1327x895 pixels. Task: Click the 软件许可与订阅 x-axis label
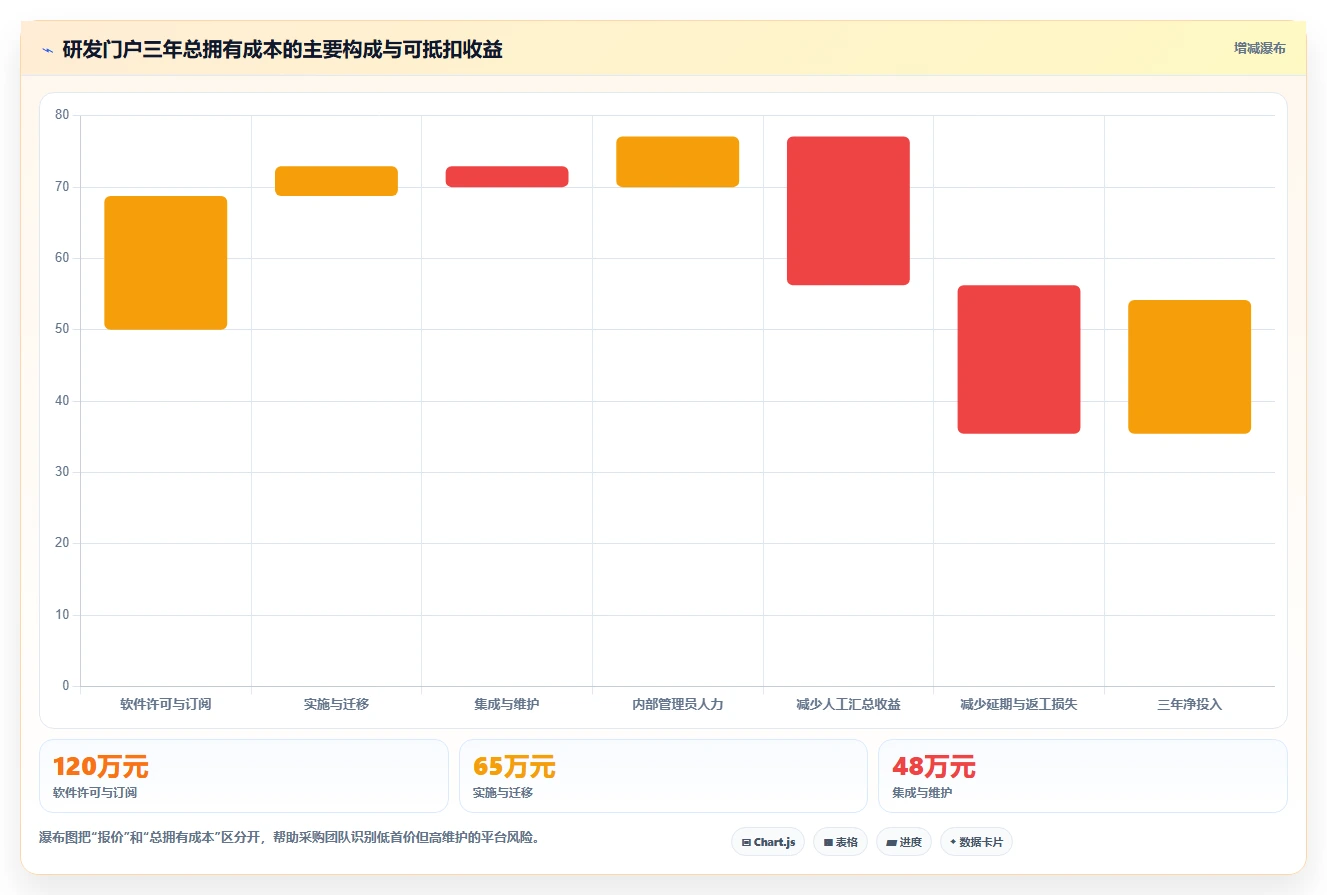pyautogui.click(x=166, y=704)
